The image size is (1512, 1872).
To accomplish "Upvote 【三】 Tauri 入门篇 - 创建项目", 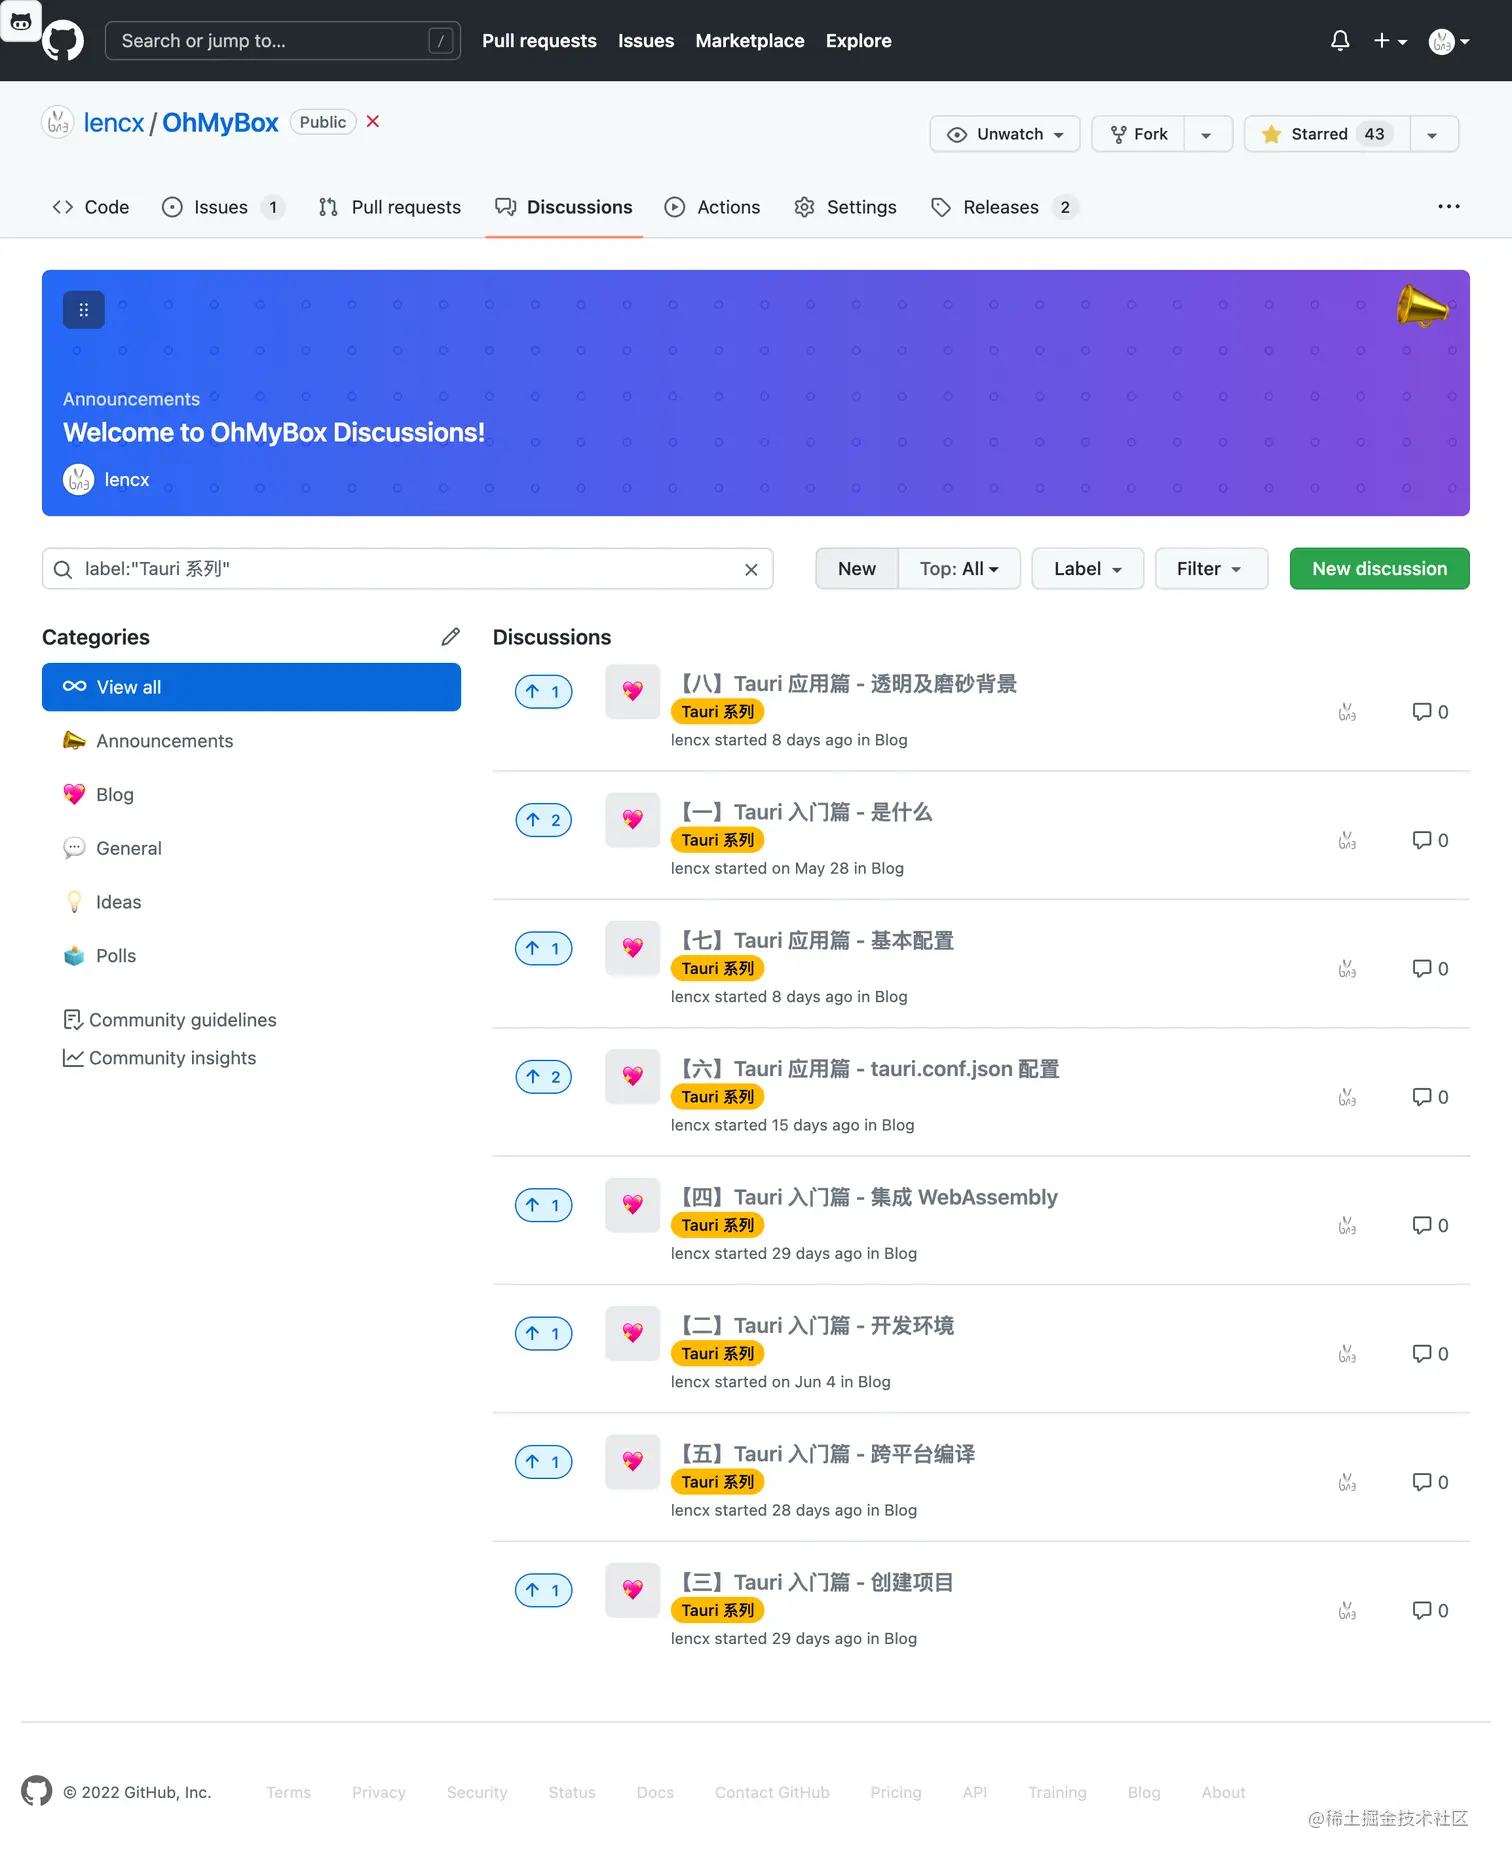I will [x=544, y=1590].
